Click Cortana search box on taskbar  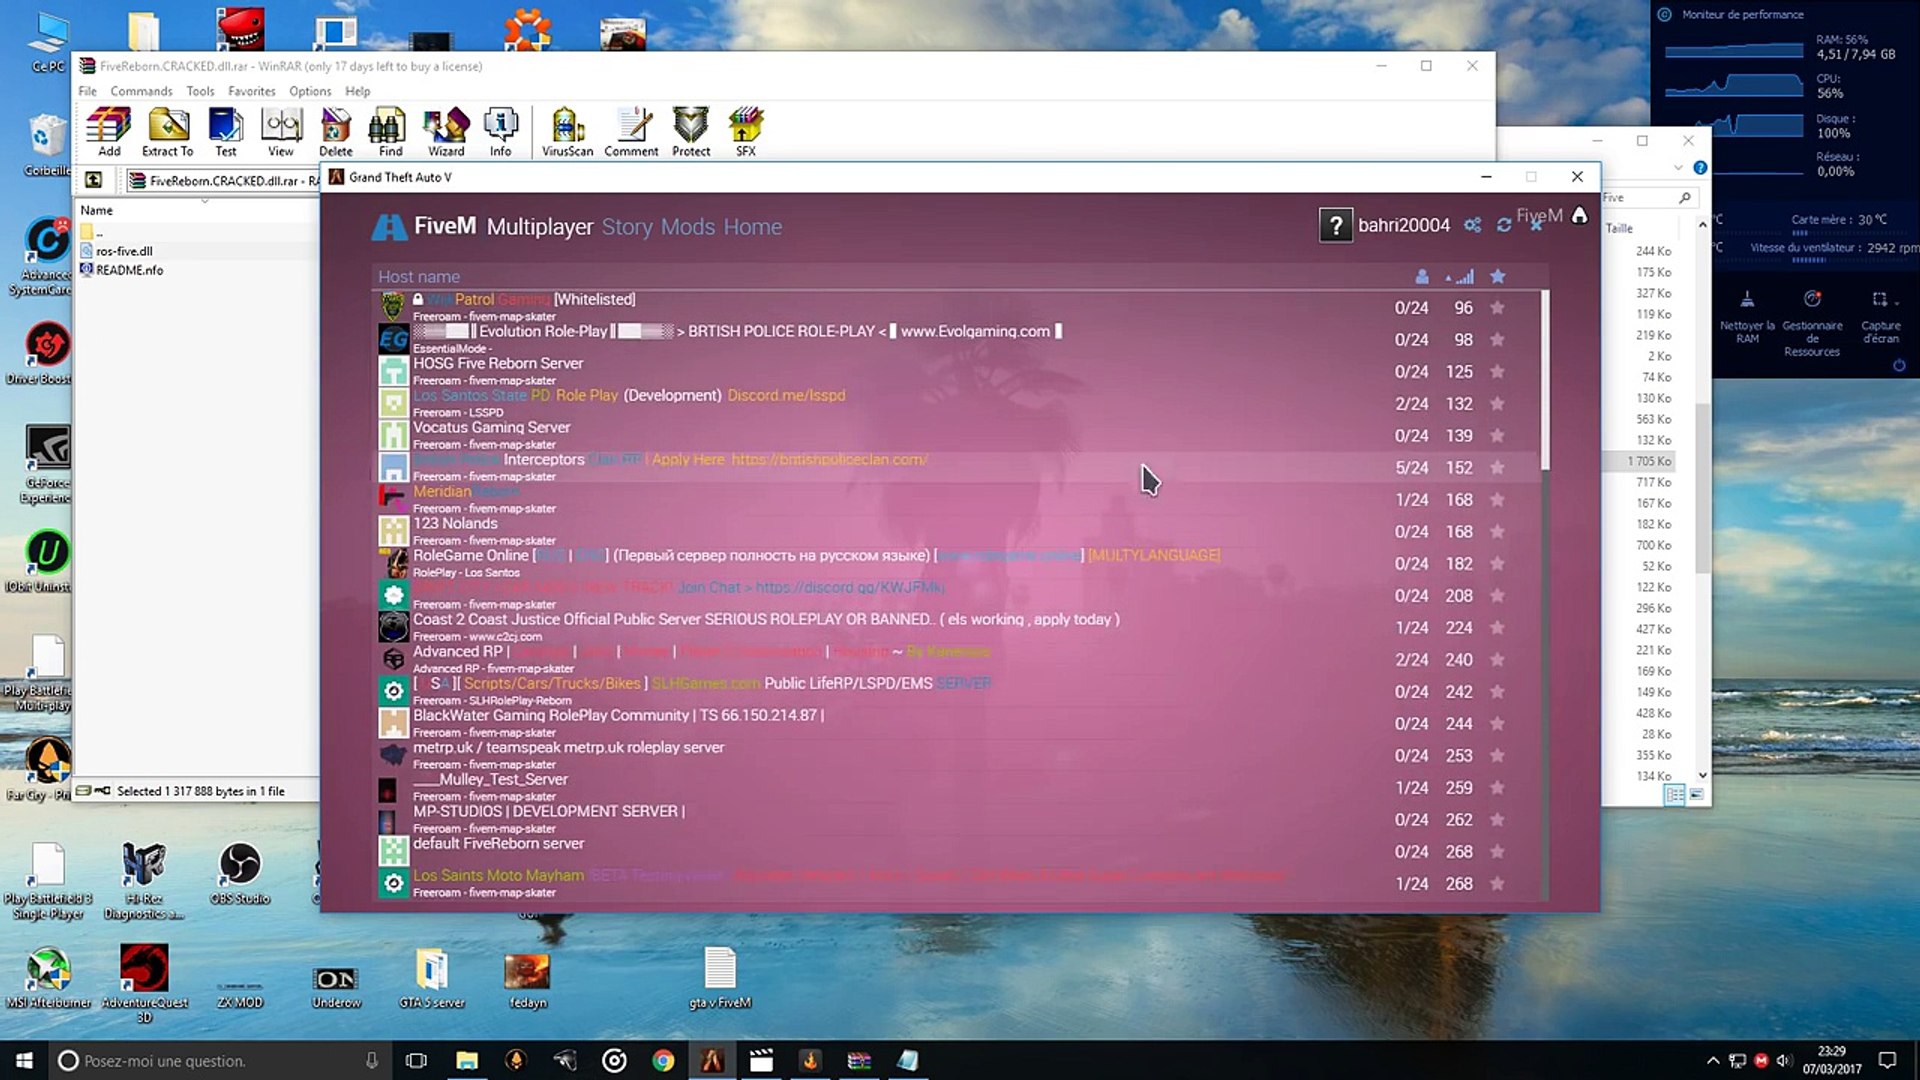coord(218,1061)
